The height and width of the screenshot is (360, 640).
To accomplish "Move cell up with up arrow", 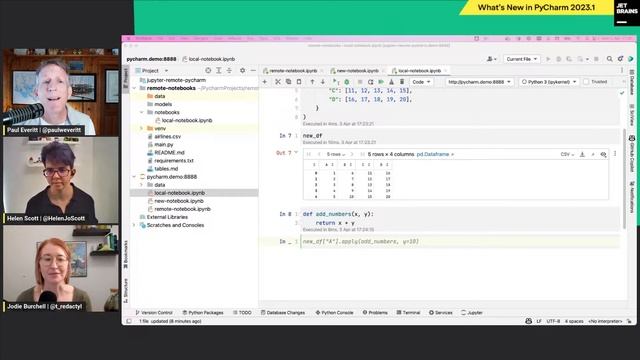I will 312,82.
